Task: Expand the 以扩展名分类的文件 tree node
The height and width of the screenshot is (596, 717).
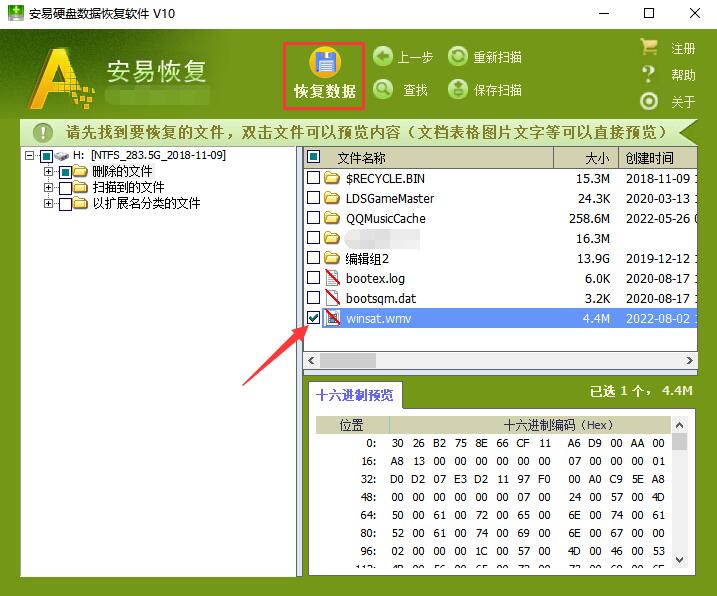Action: point(48,203)
